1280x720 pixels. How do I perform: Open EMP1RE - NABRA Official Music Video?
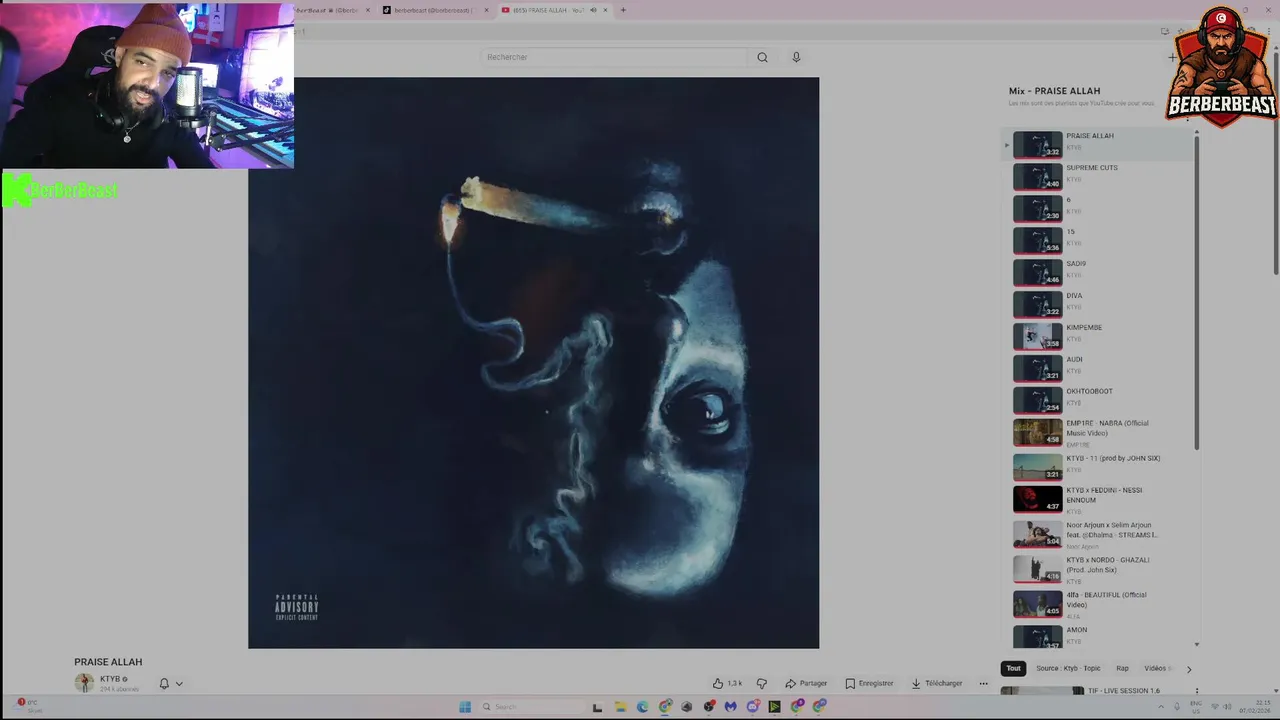click(1100, 432)
